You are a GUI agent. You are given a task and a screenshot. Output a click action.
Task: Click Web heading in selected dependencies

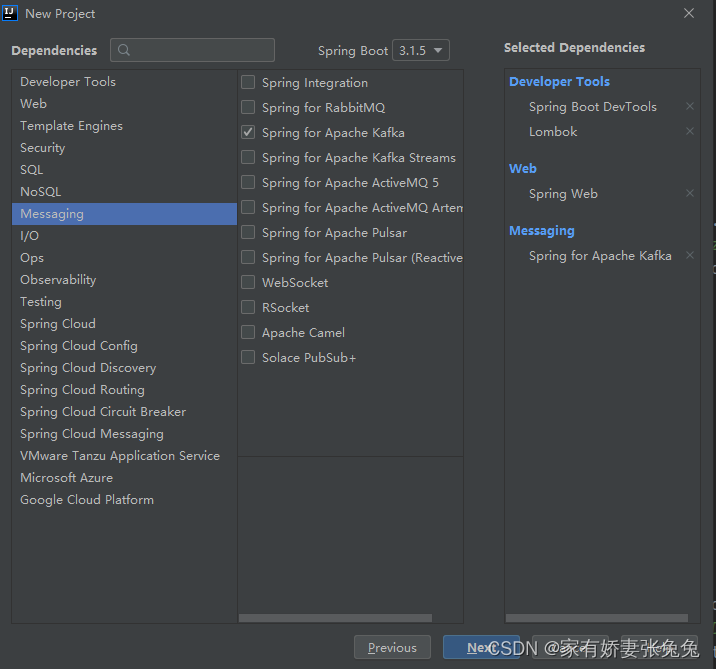523,169
